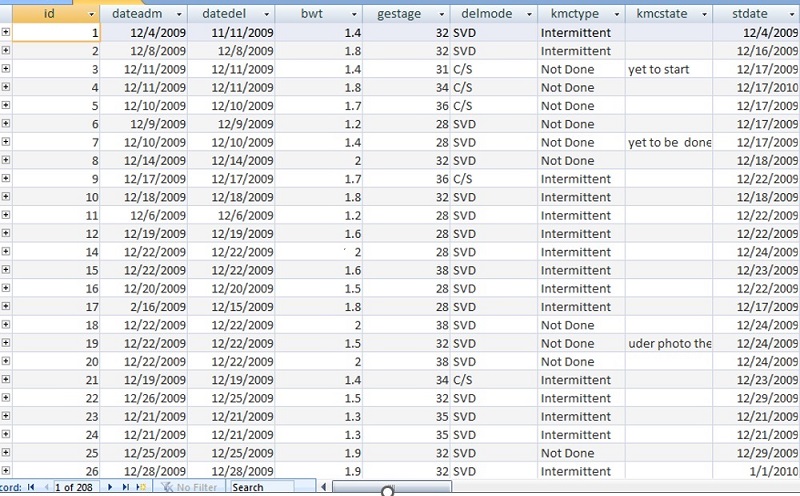The width and height of the screenshot is (800, 496).
Task: Select the kmctype 'Intermittent' cell of record id 9
Action: pos(581,179)
